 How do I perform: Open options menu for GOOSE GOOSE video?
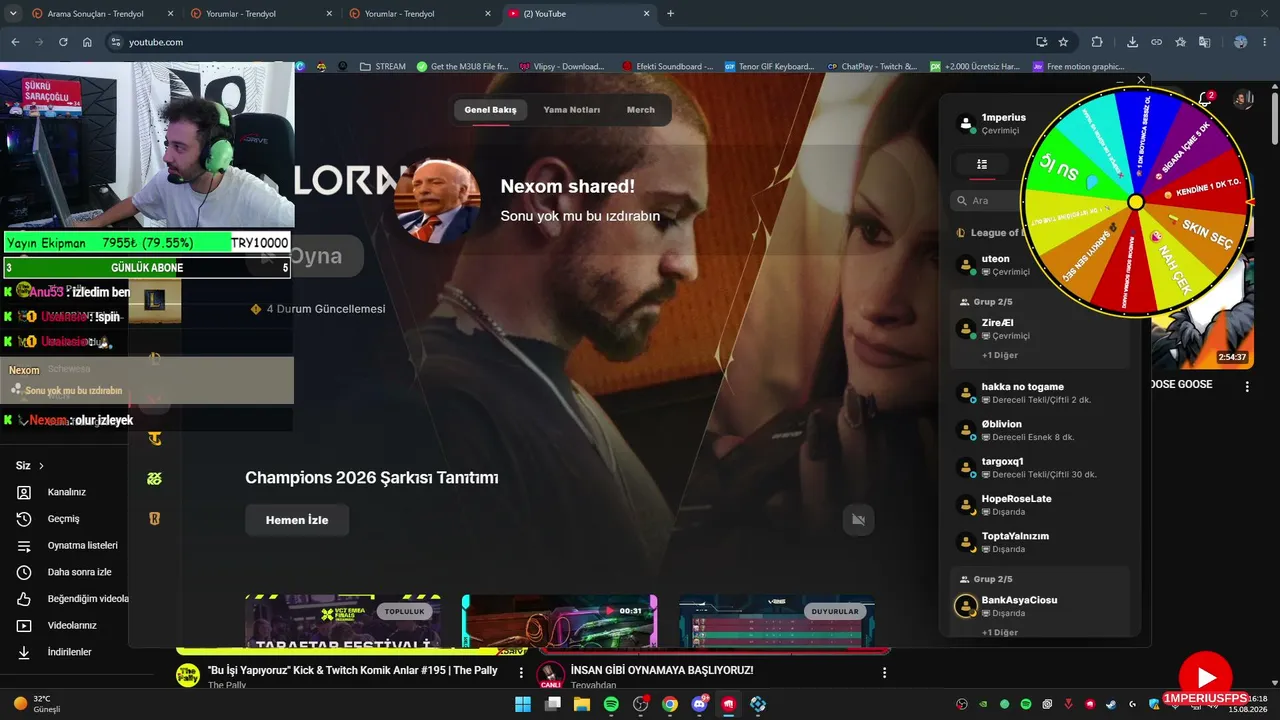click(1247, 386)
